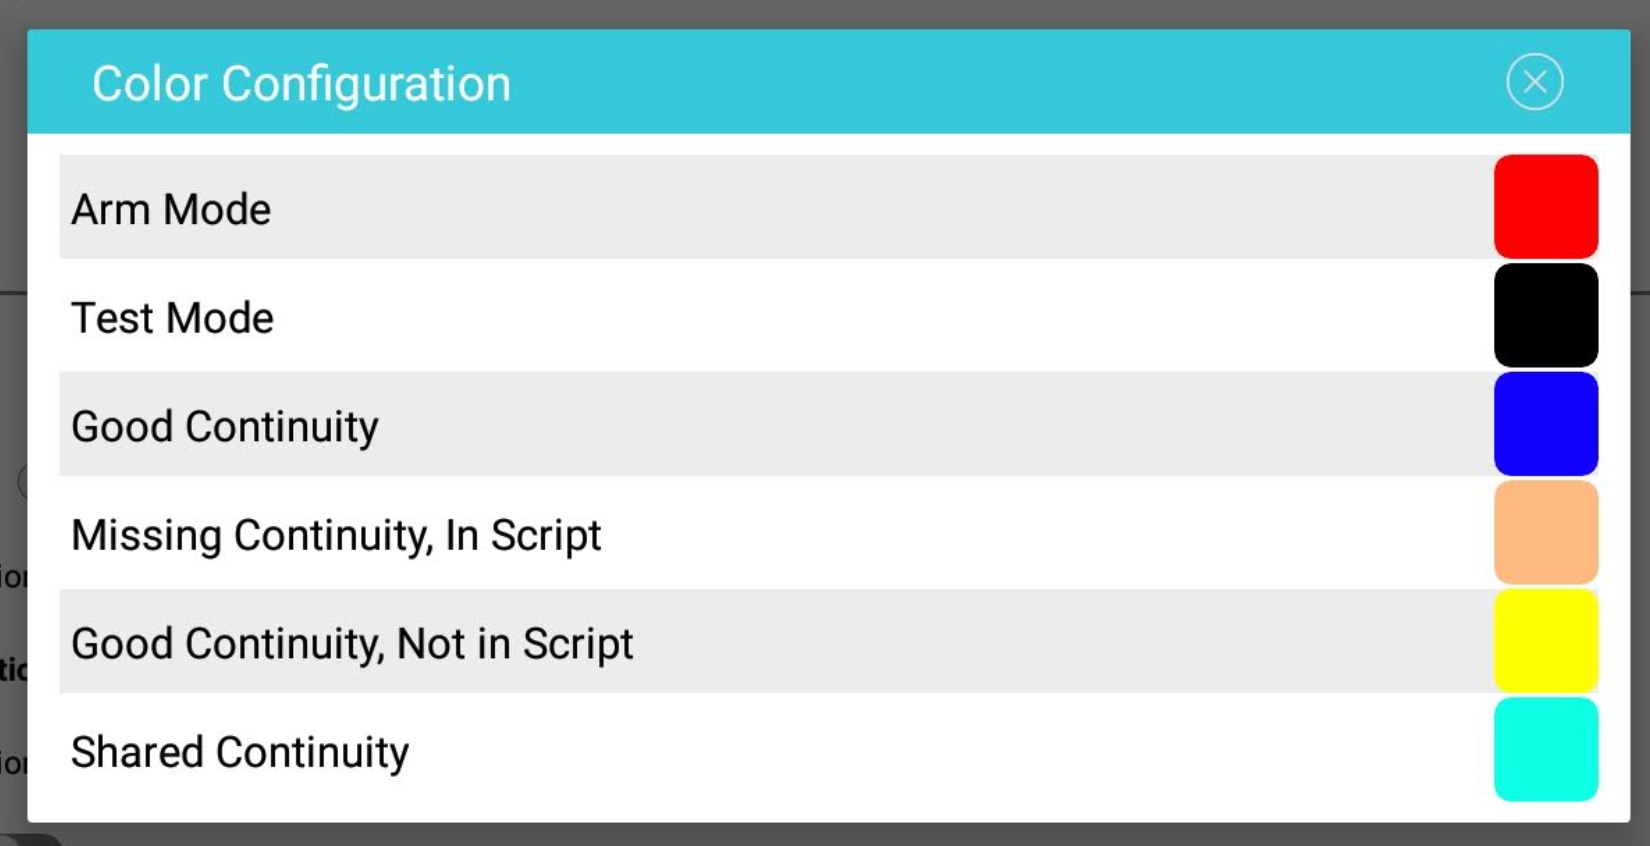Select the Arm Mode label
Viewport: 1650px width, 846px height.
pos(171,210)
